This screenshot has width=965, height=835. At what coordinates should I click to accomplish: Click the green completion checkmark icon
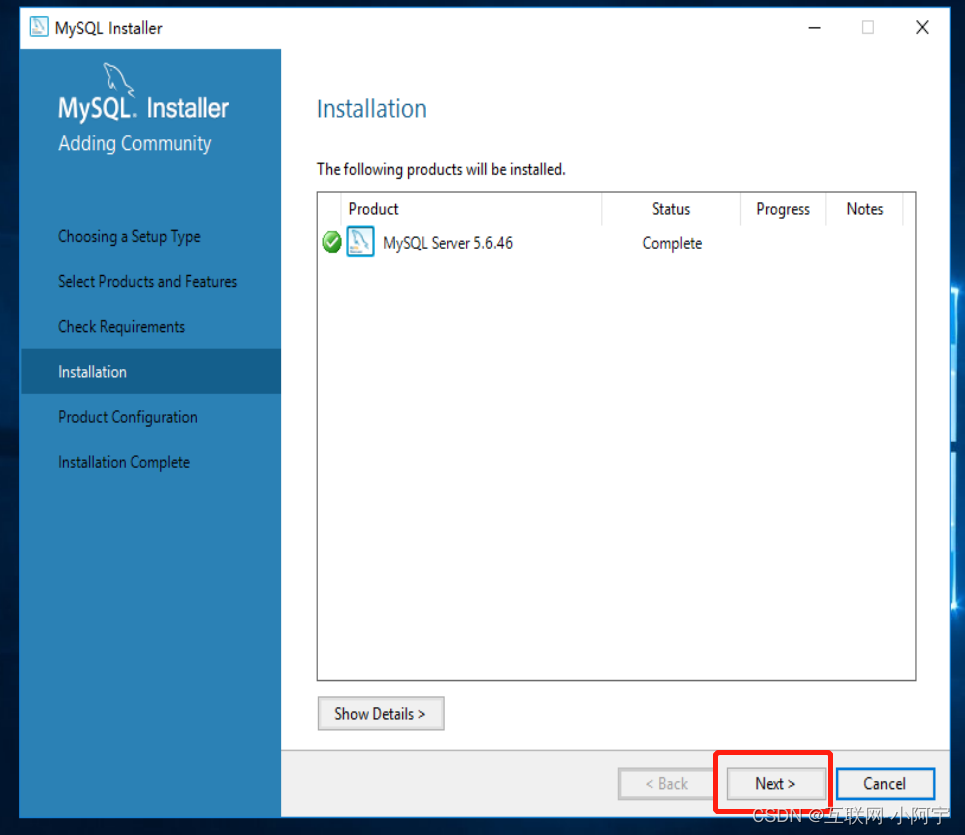click(331, 242)
